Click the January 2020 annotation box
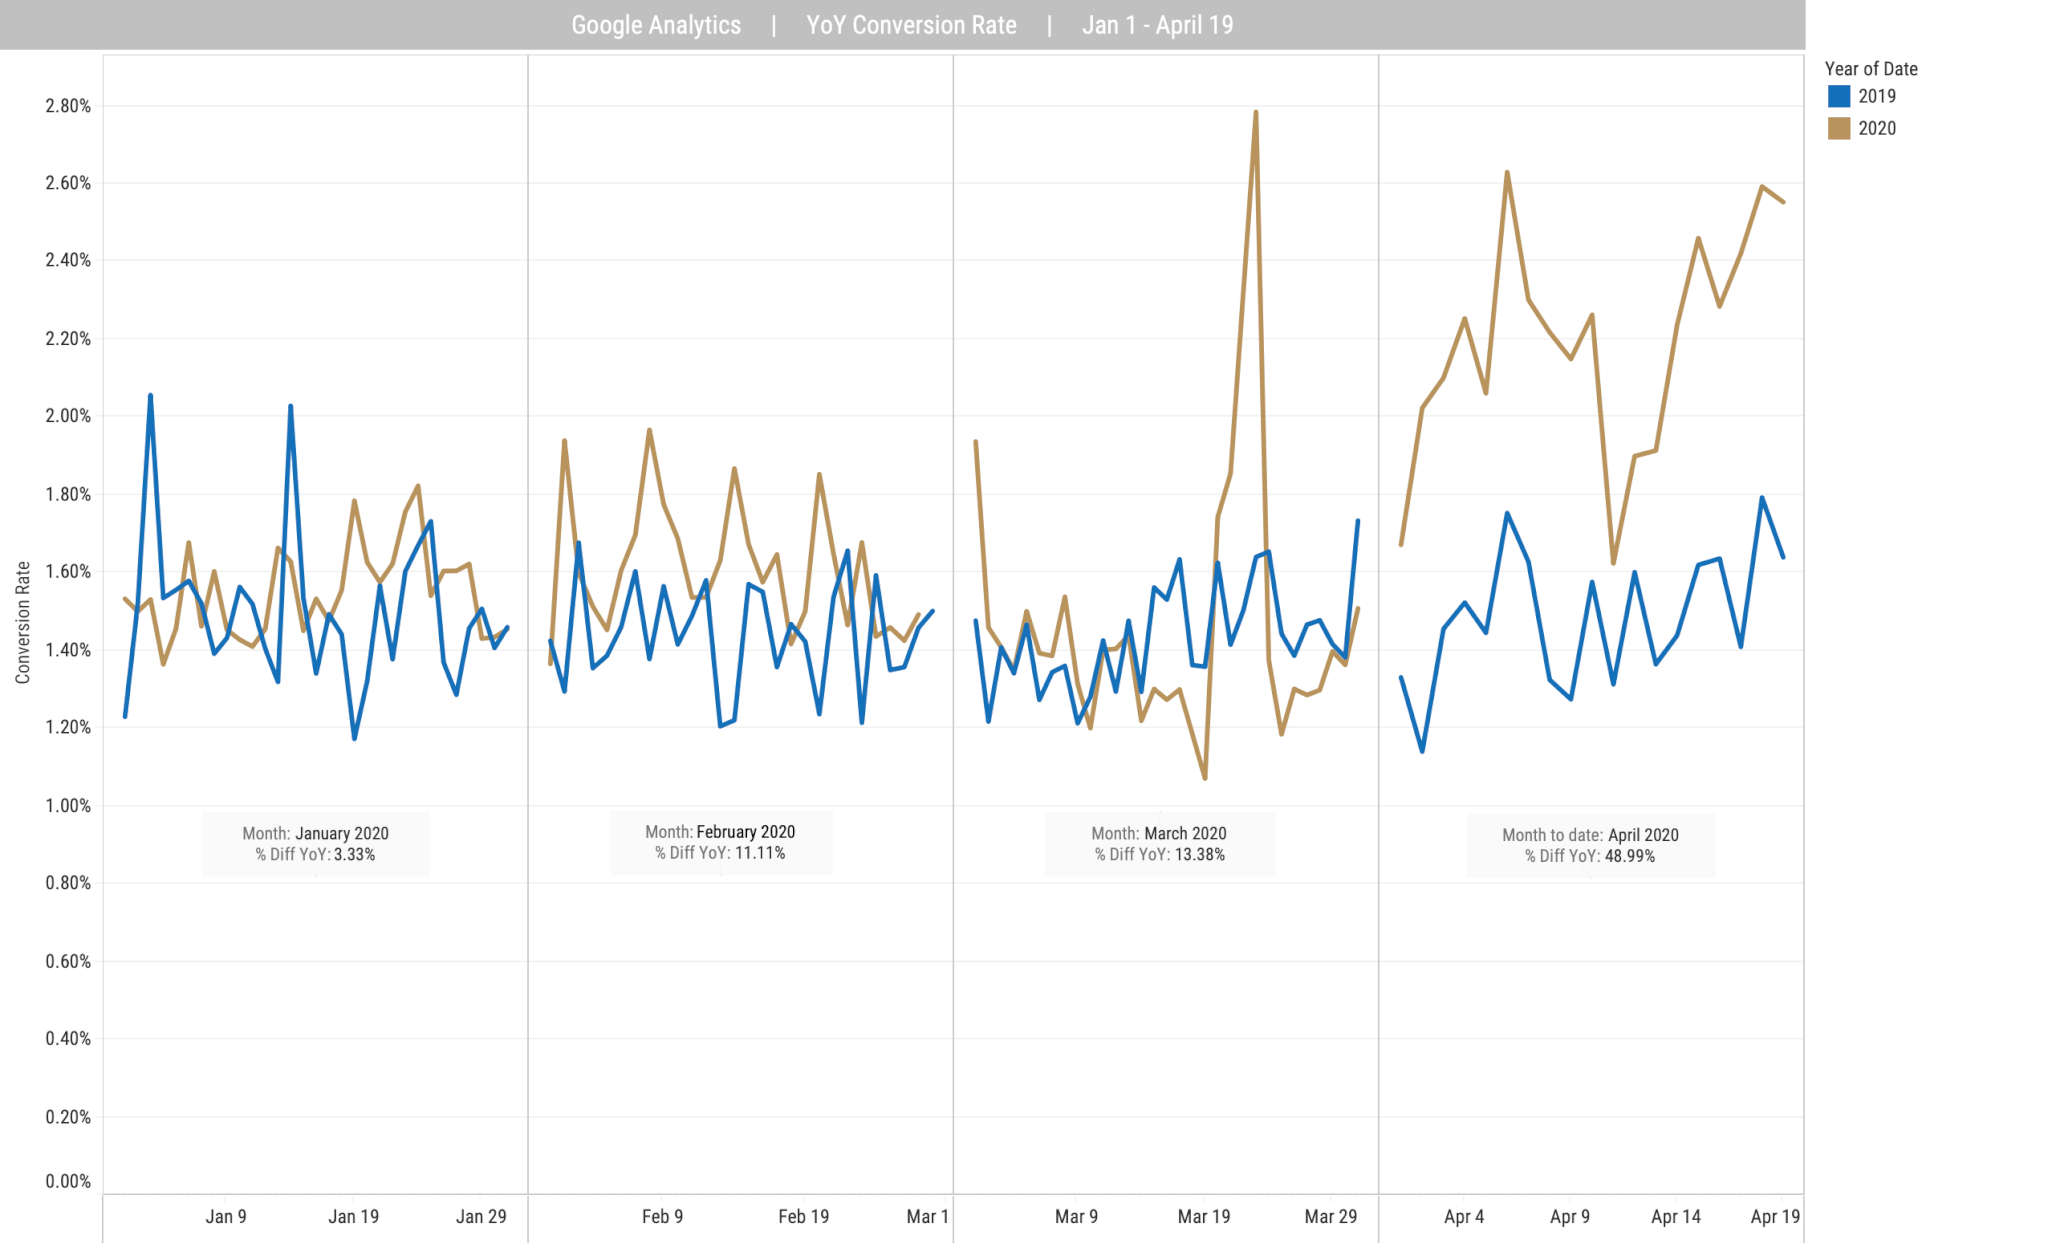This screenshot has width=2048, height=1244. coord(316,844)
